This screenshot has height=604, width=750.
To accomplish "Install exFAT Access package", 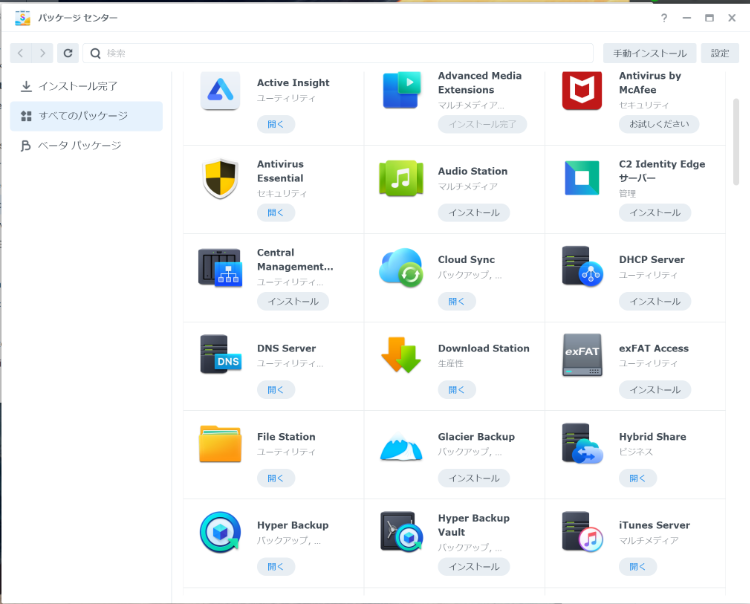I will coord(655,390).
